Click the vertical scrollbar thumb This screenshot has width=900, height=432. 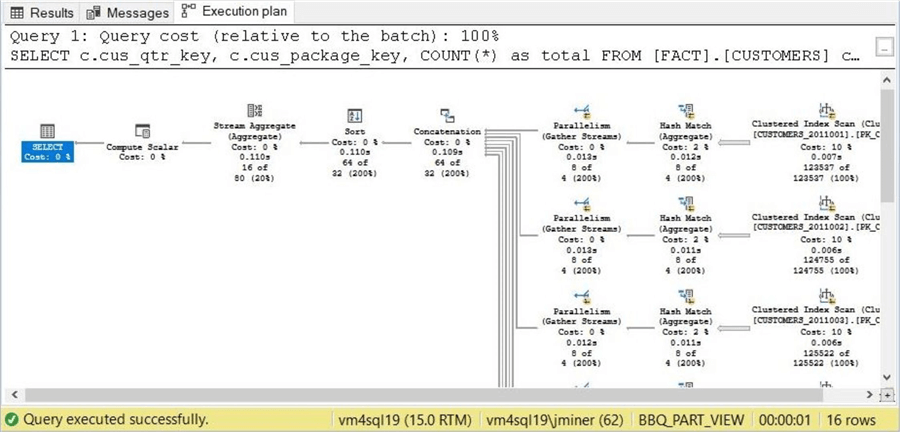point(887,145)
